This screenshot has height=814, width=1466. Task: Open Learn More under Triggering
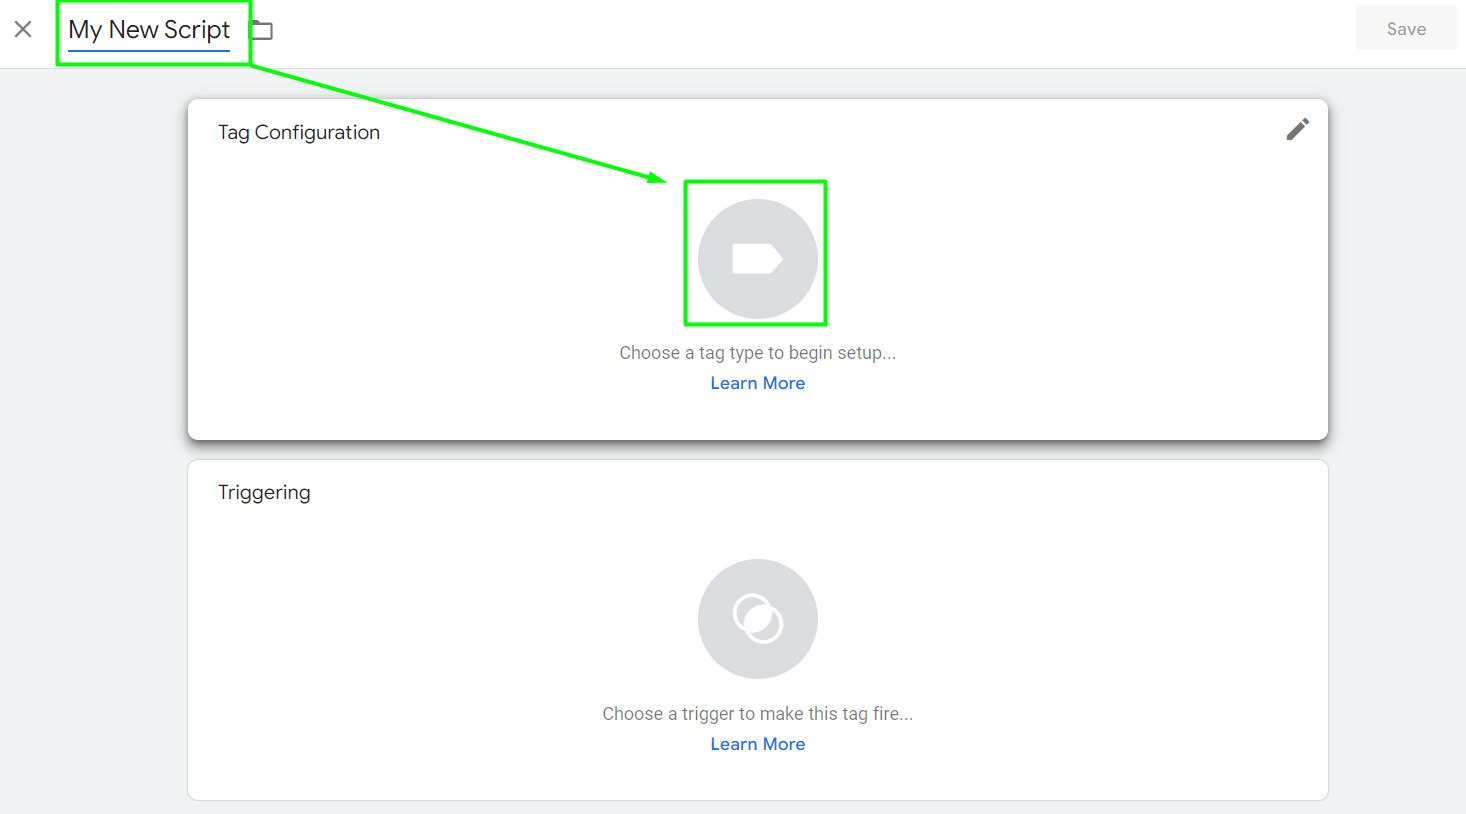757,744
